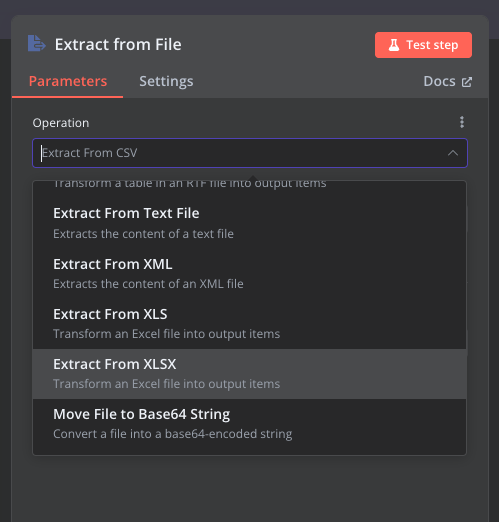Click the Operation search input field

[250, 153]
